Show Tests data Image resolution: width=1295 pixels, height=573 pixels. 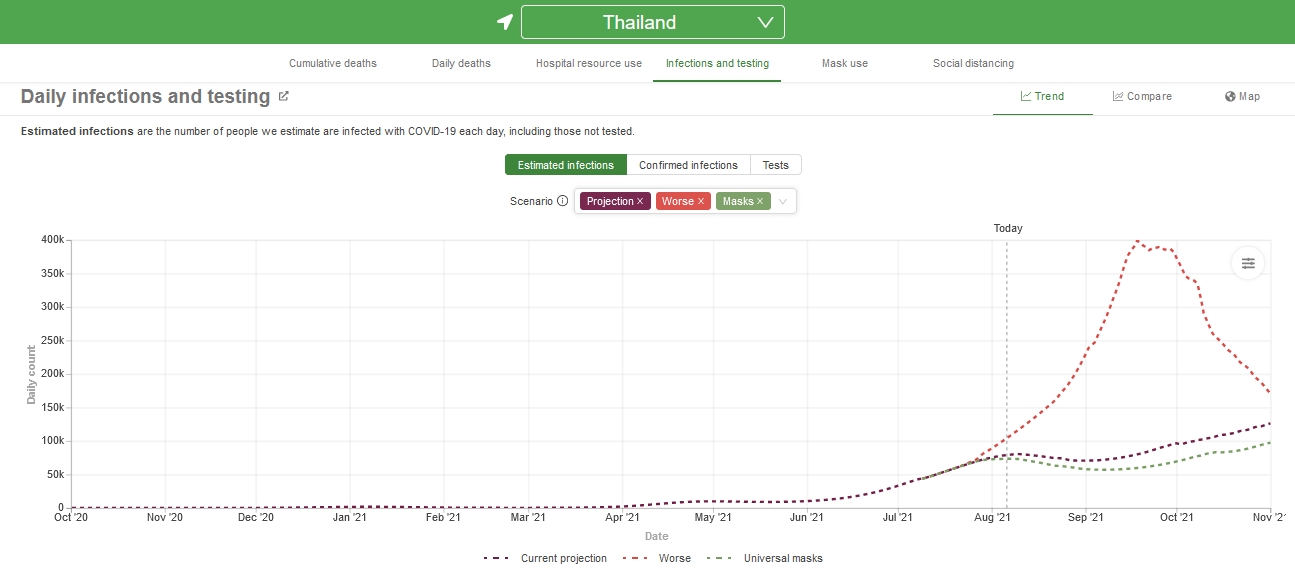click(776, 165)
